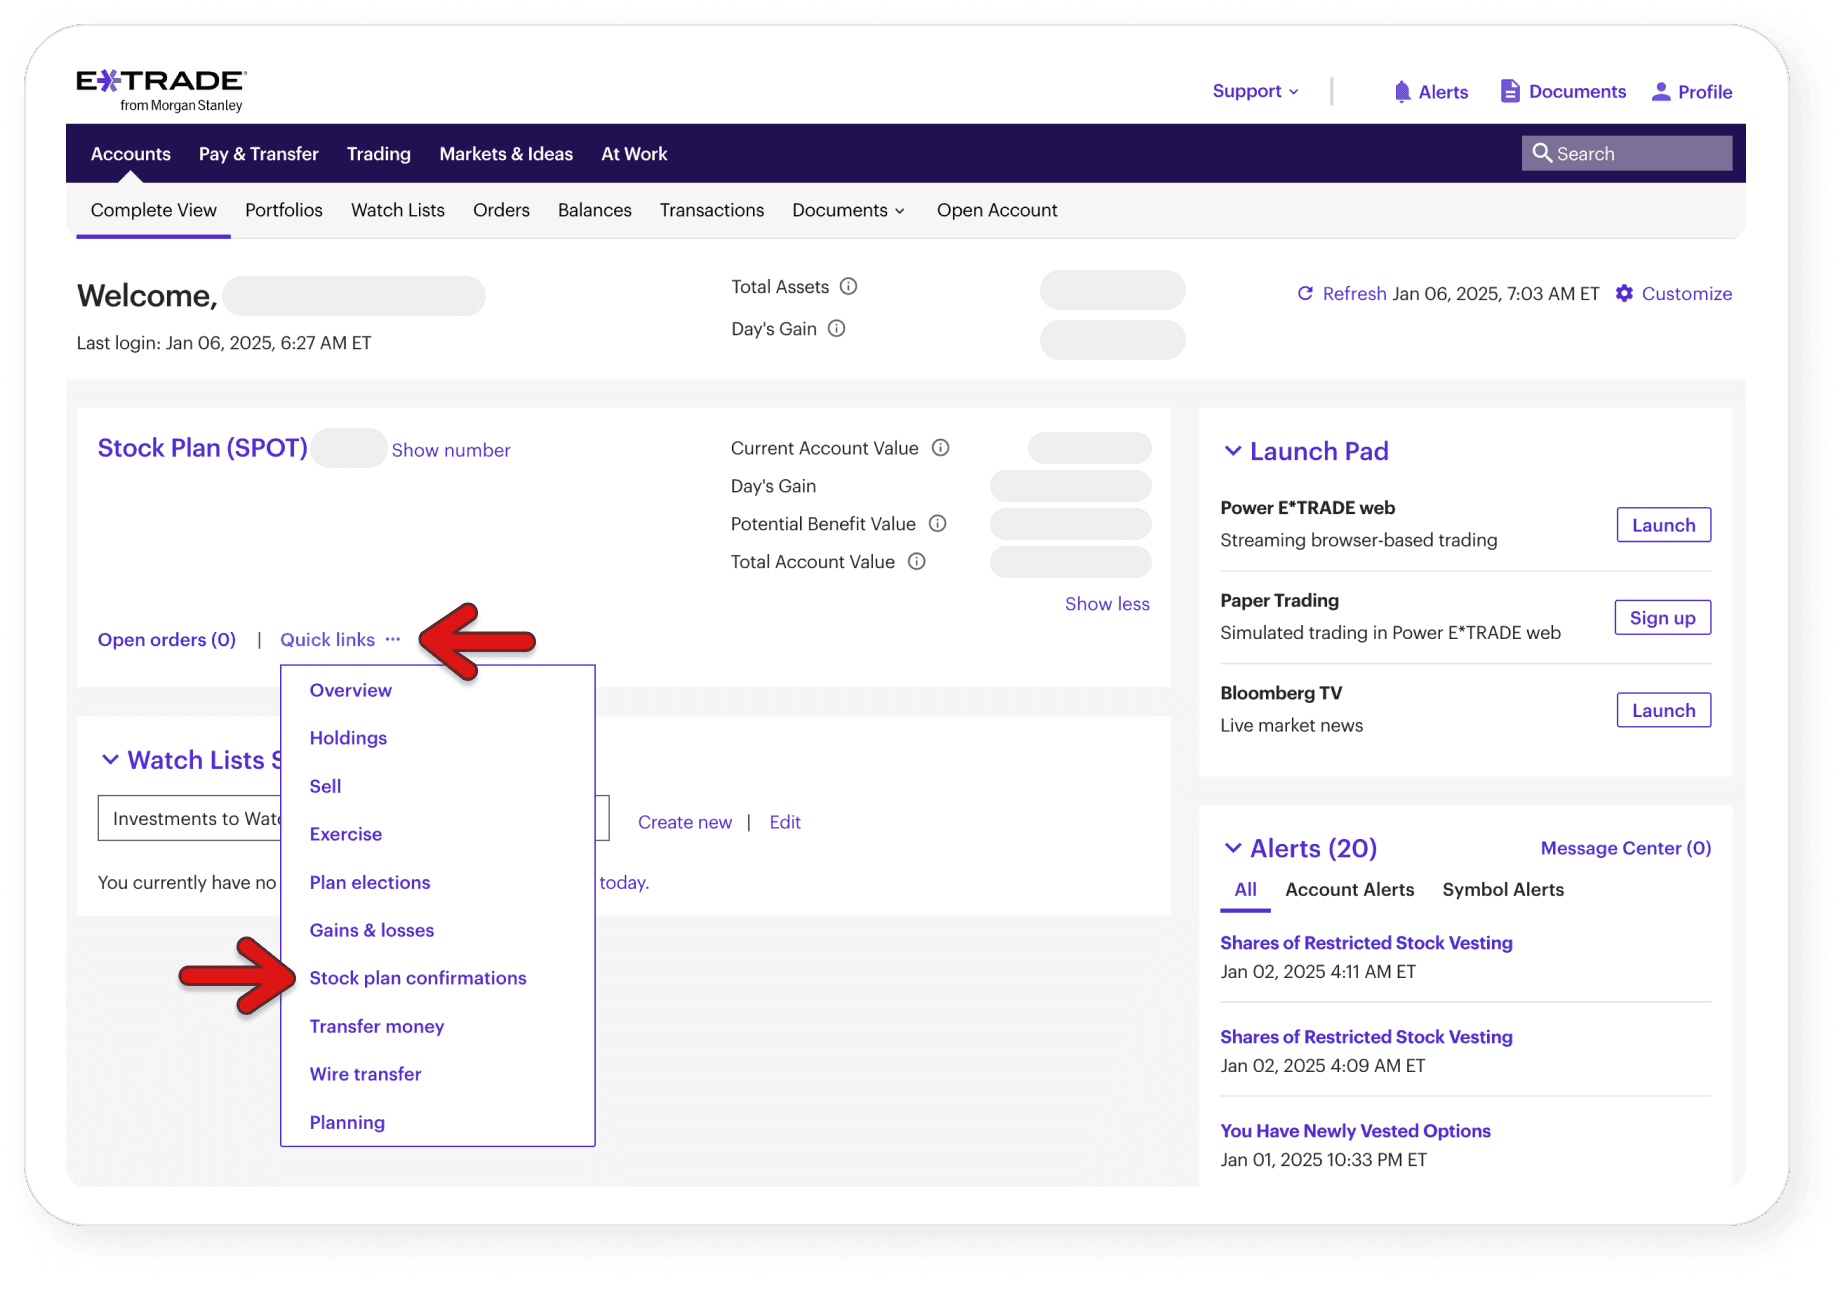Click the Documents page icon in header
The image size is (1846, 1292).
(x=1510, y=91)
